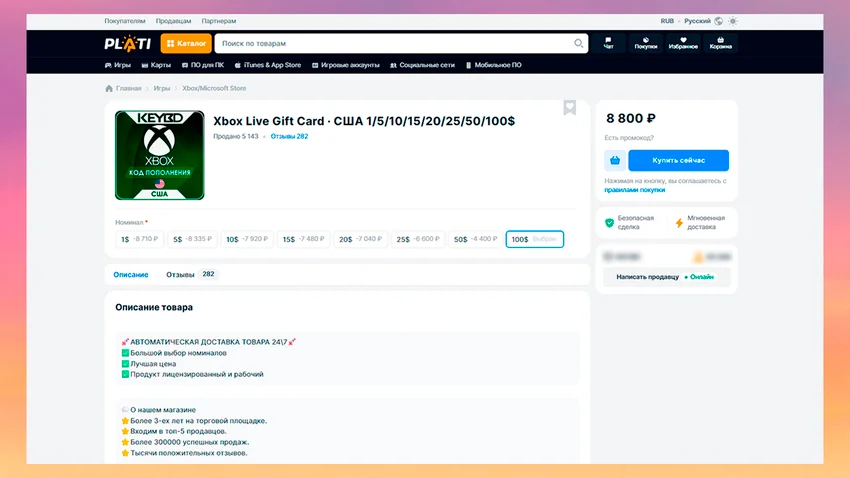Screen dimensions: 850x478
Task: Select the 15$ denomination option
Action: 303,239
